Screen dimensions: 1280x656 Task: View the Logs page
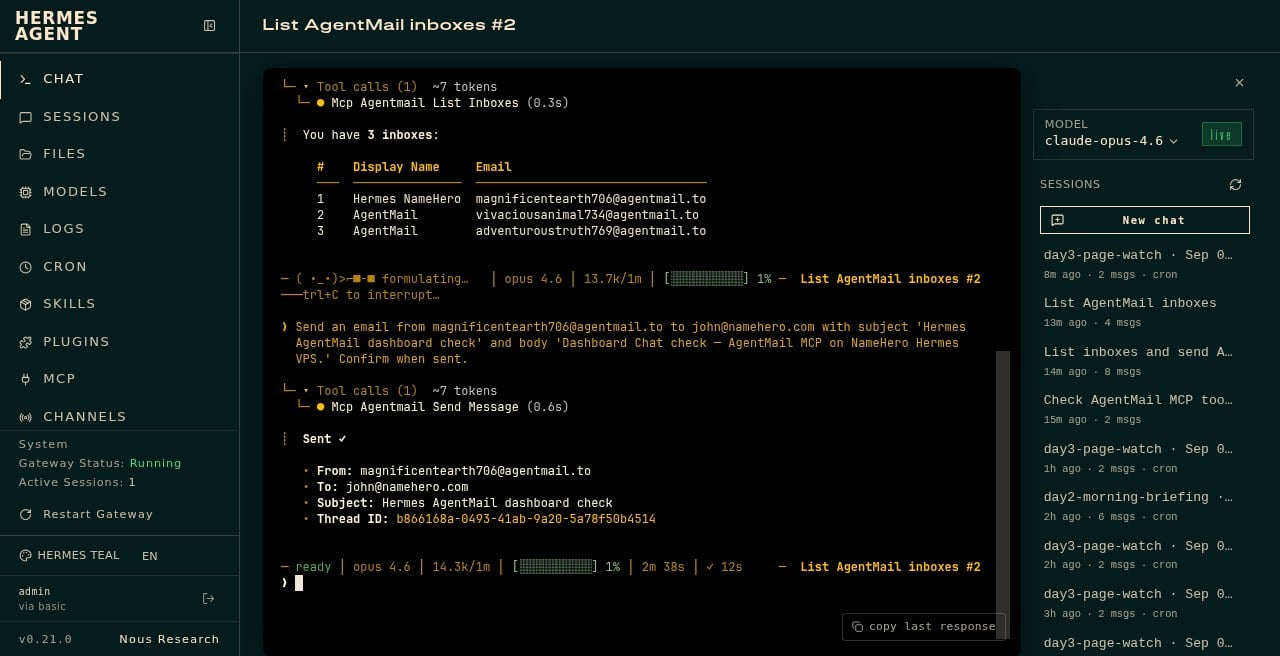120,229
